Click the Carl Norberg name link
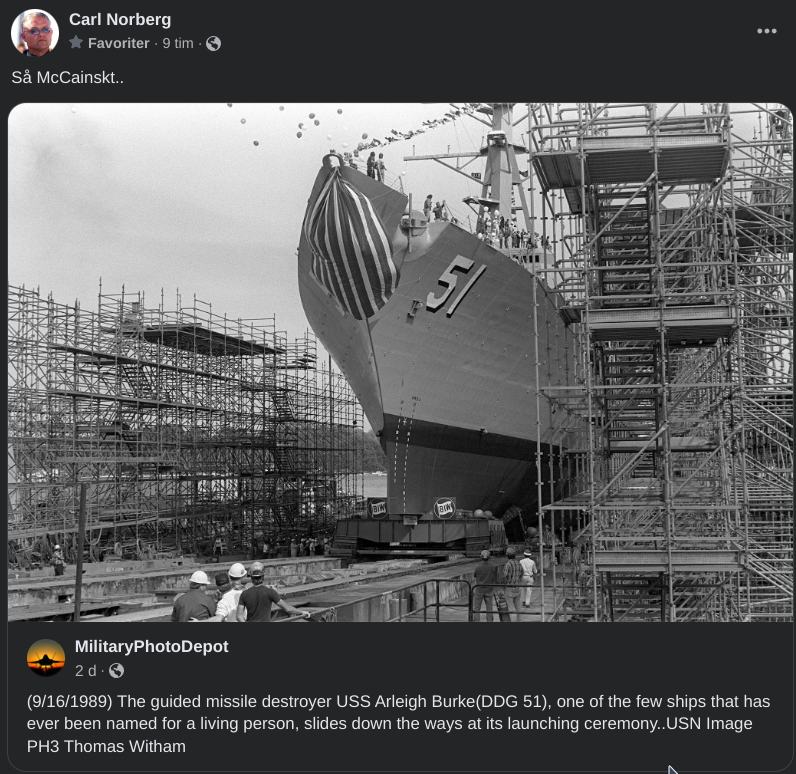Viewport: 796px width, 774px height. (120, 19)
